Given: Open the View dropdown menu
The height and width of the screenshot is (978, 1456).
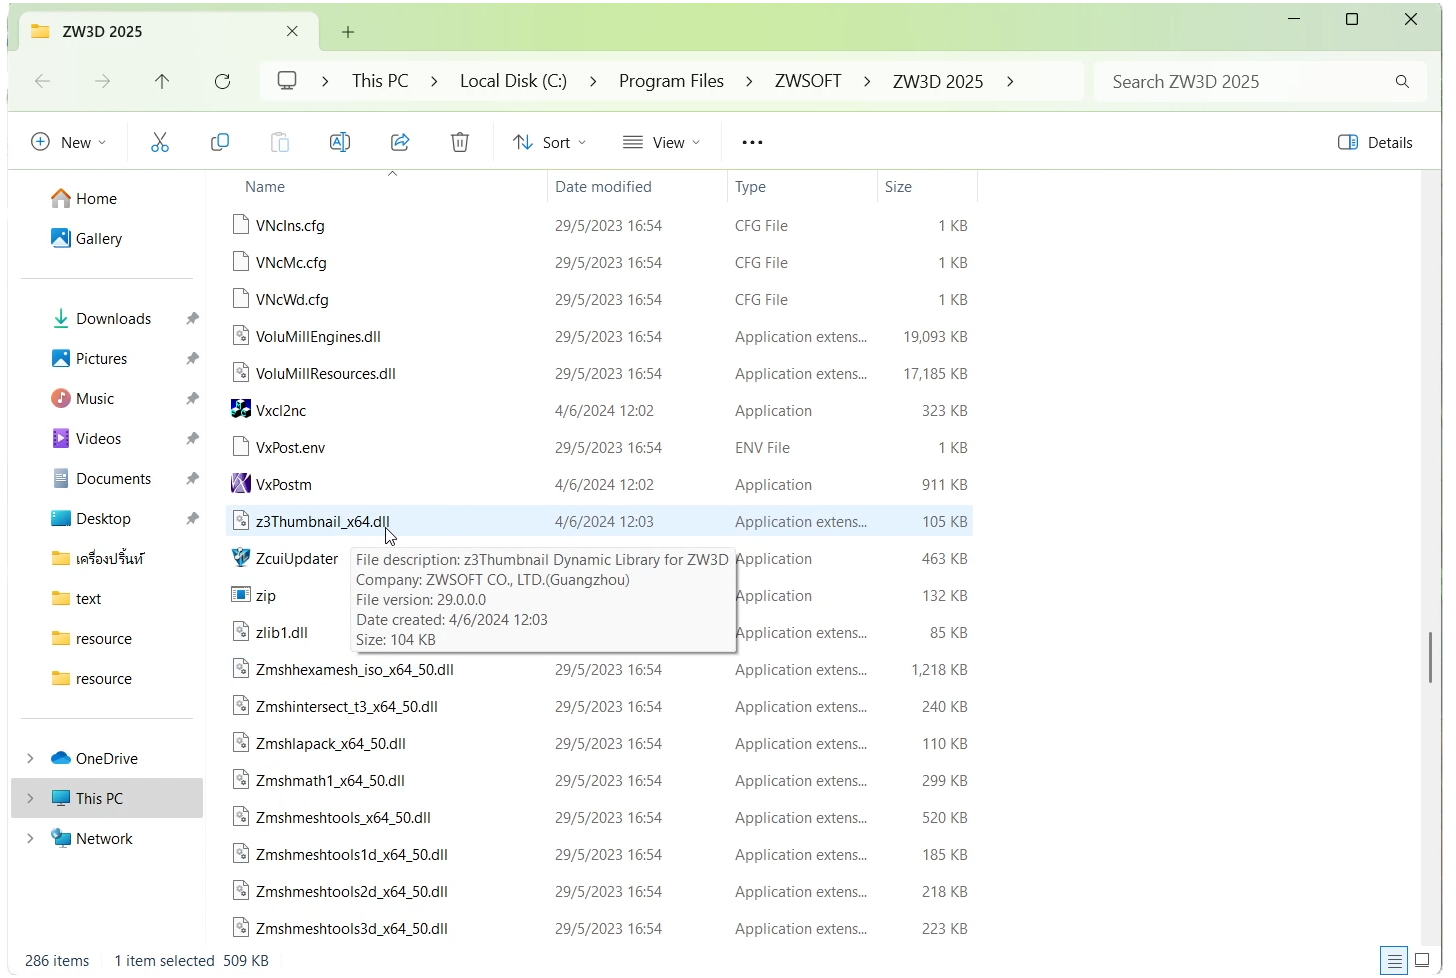Looking at the screenshot, I should click(661, 143).
